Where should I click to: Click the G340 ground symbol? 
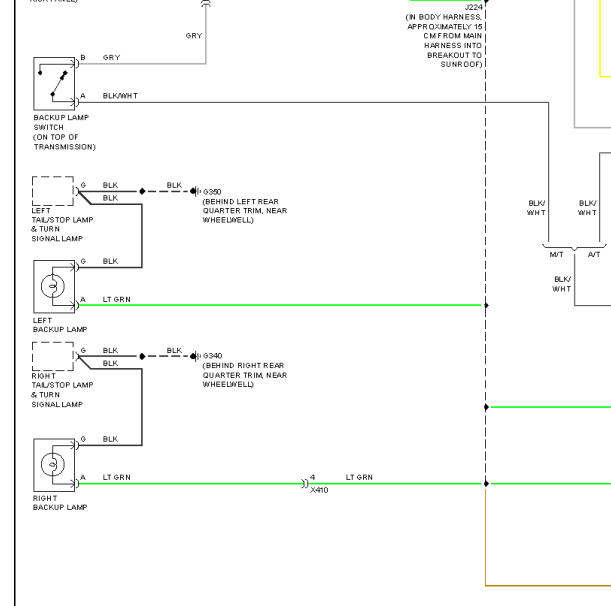(196, 356)
